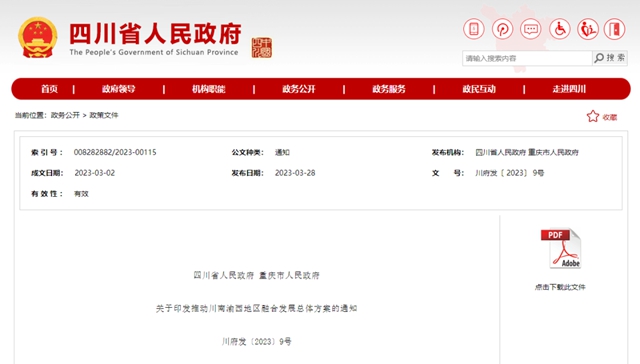Screen dimensions: 640x364
Task: Click the English subtitle The People's Government of Sichuan Province
Action: coord(154,52)
